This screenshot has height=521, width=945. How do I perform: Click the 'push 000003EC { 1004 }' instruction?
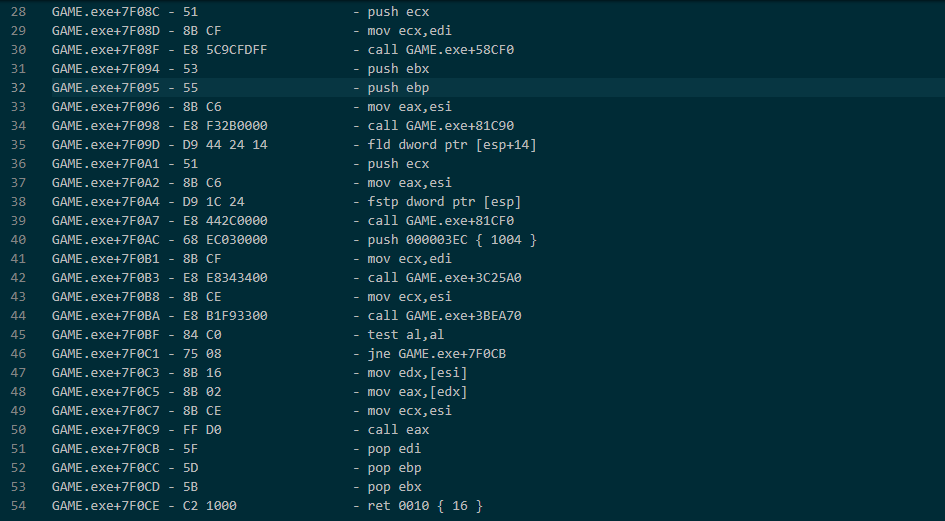pos(452,240)
